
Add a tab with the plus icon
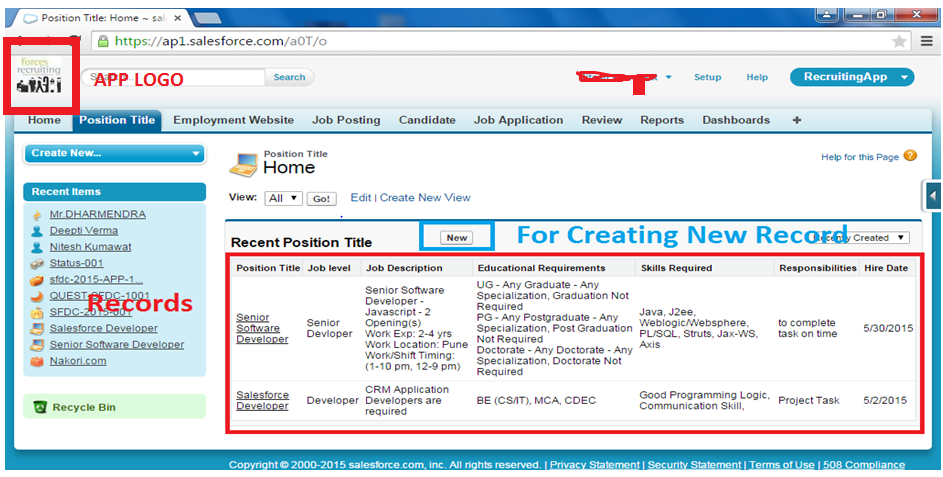(x=797, y=120)
